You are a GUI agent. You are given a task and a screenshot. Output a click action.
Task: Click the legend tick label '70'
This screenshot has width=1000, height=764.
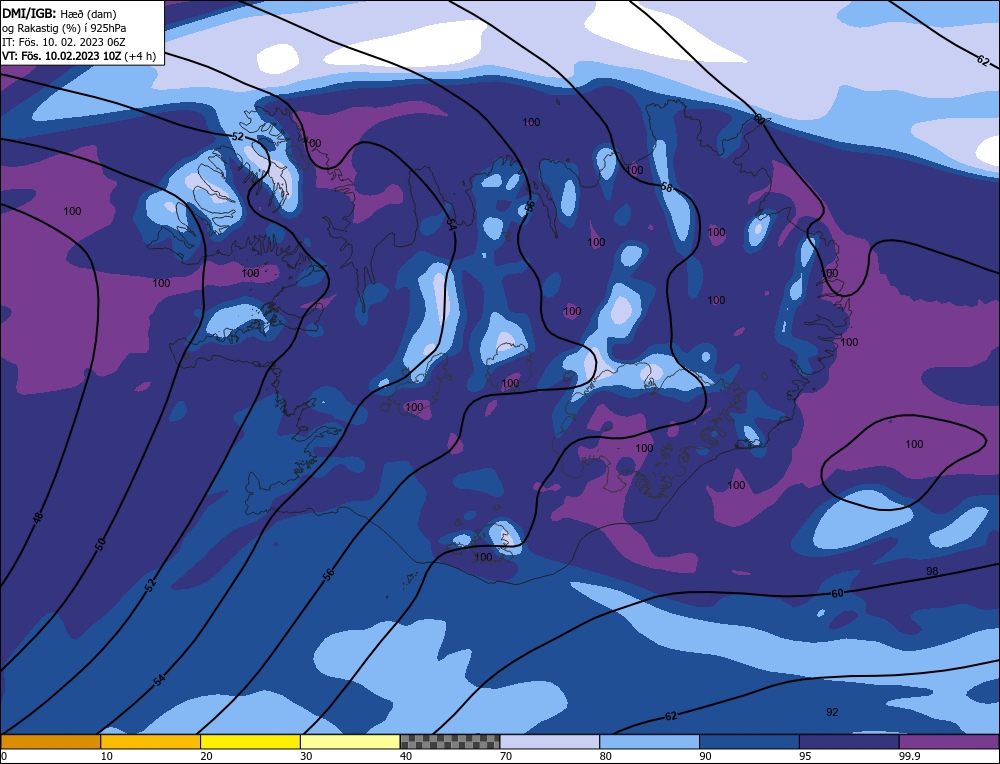tap(506, 756)
